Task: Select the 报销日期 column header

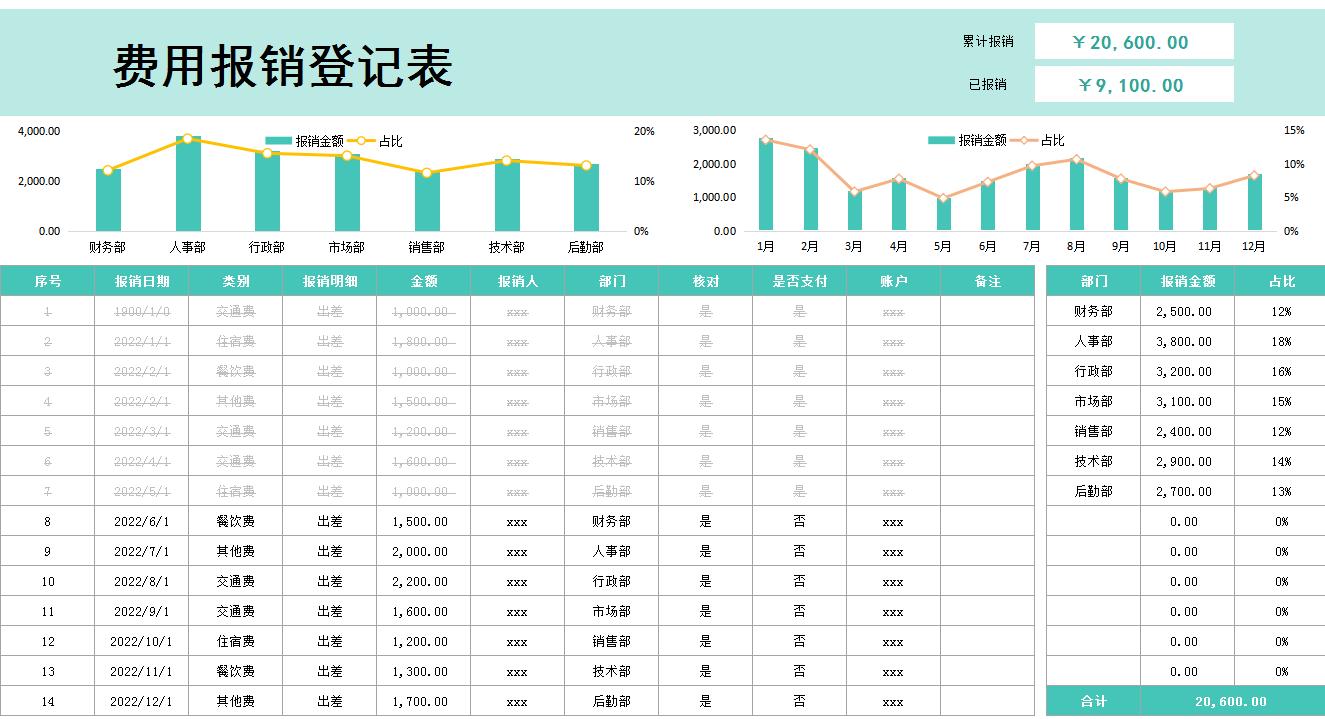Action: click(141, 281)
